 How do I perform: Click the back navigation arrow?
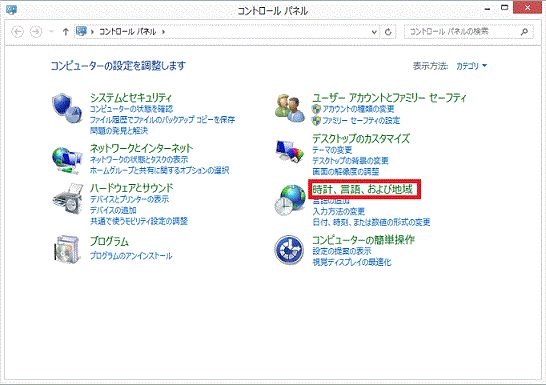click(x=17, y=32)
